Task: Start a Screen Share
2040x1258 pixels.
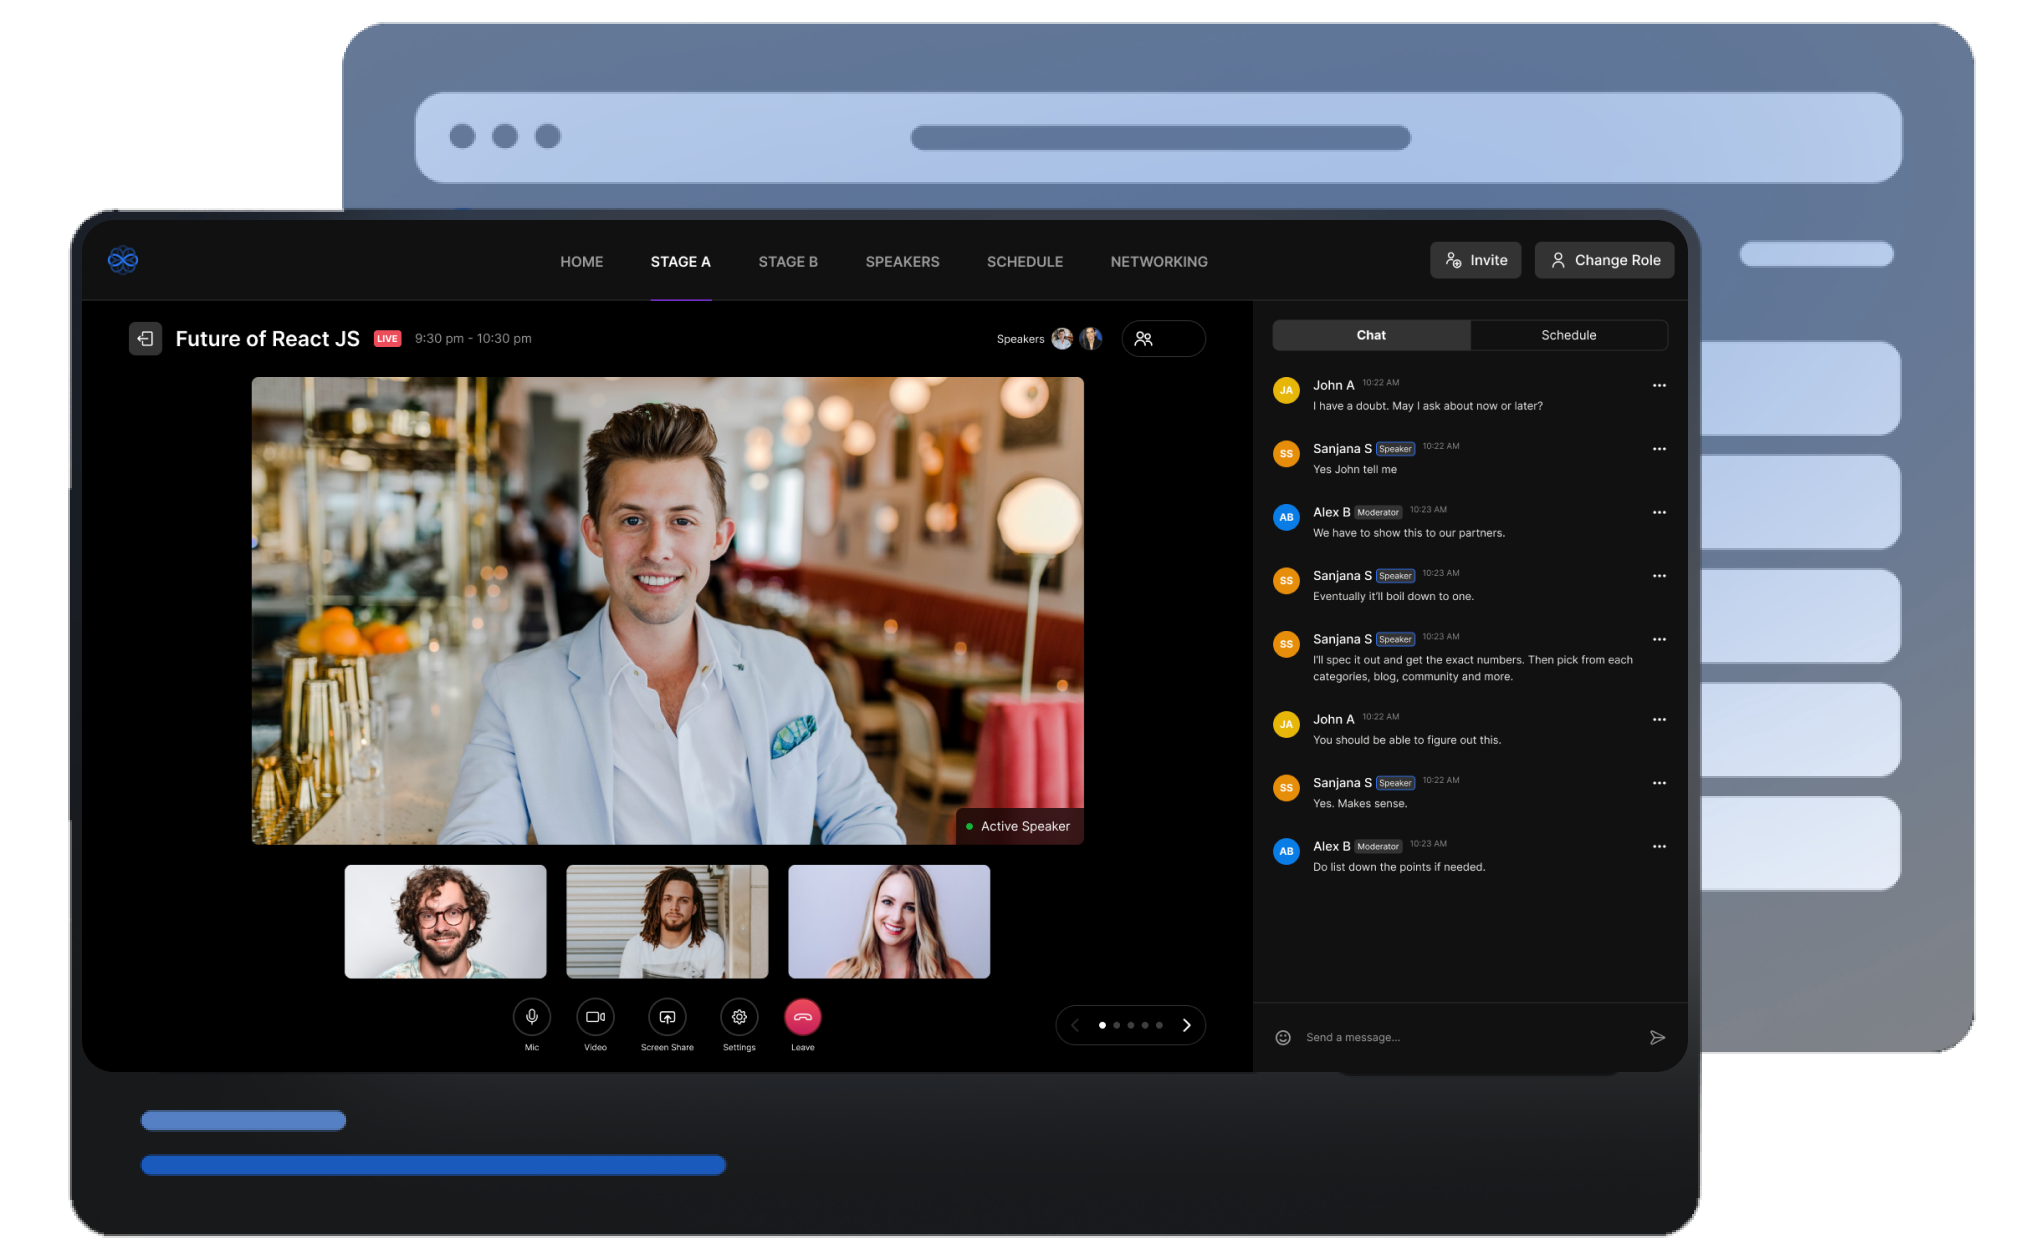Action: point(667,1017)
